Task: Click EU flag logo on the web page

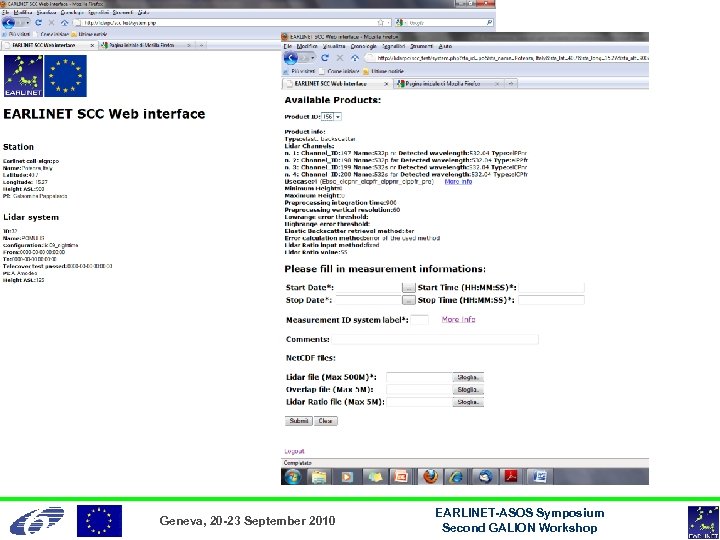Action: pyautogui.click(x=65, y=76)
